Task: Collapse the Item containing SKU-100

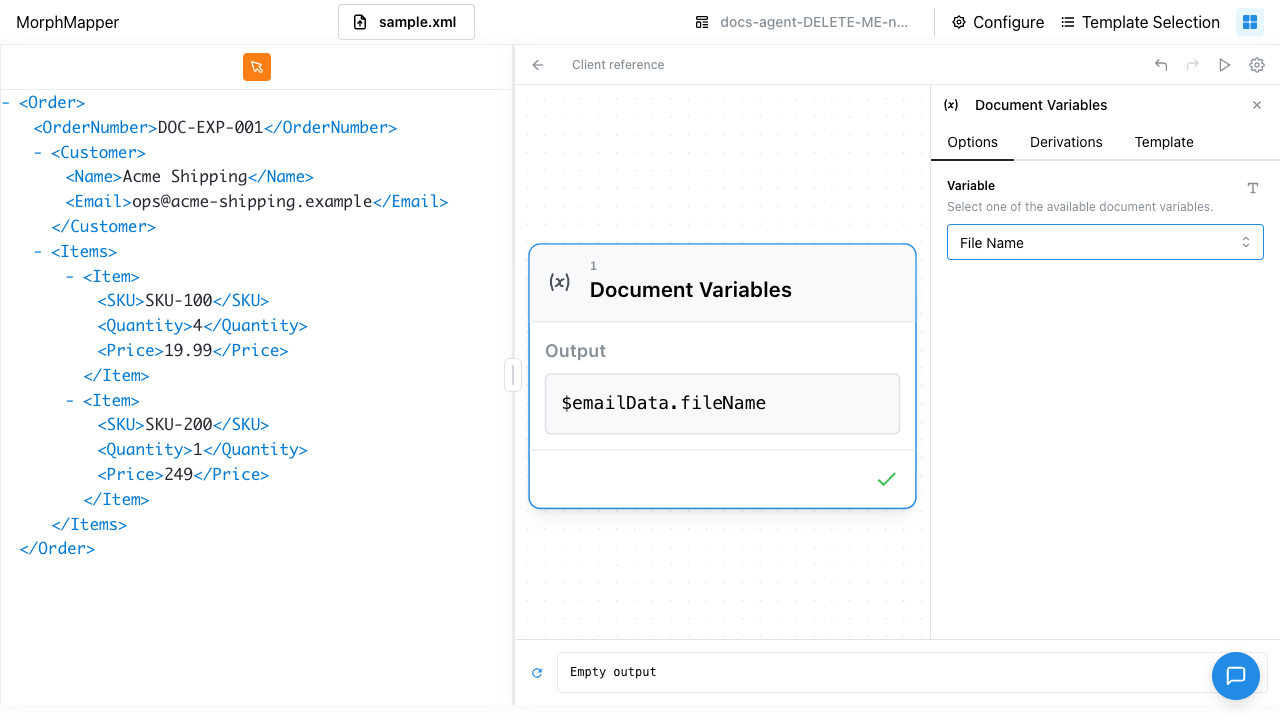Action: tap(70, 277)
